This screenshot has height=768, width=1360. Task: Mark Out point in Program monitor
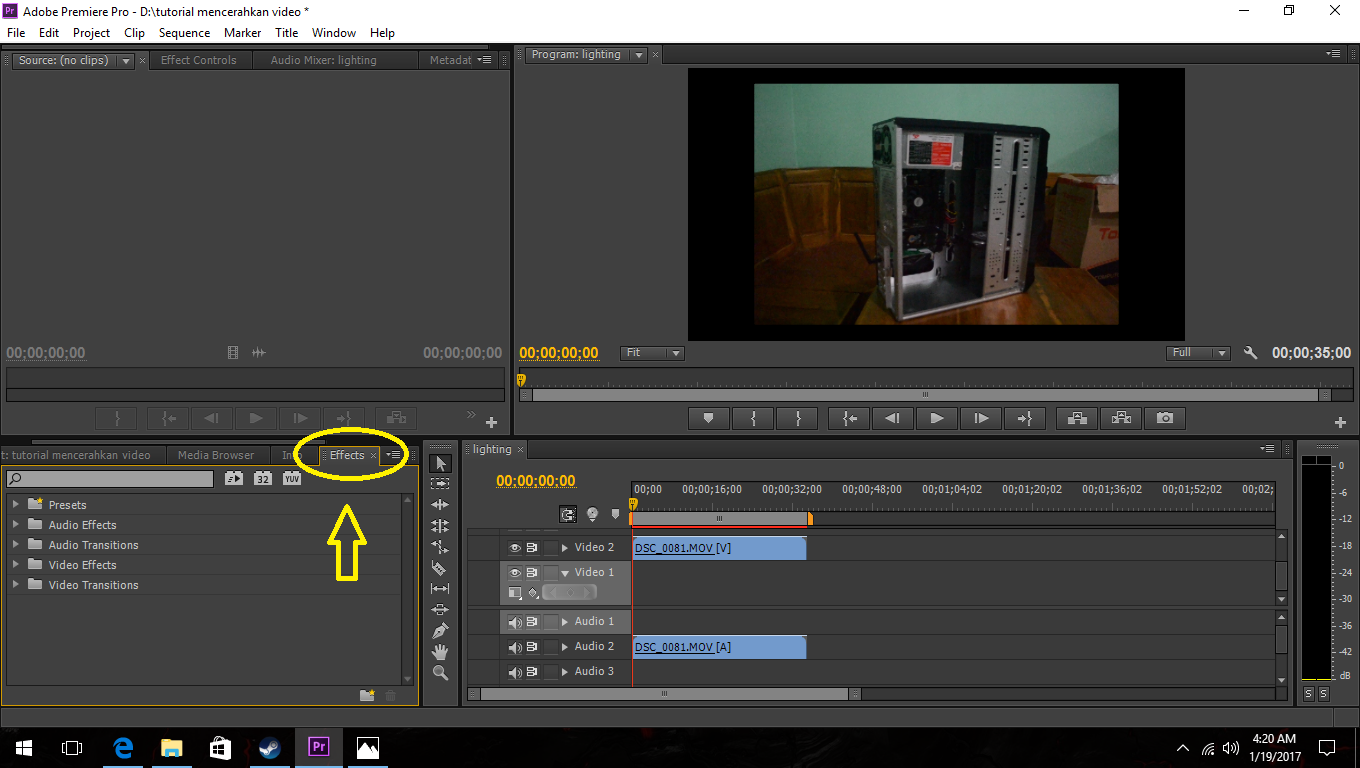797,418
